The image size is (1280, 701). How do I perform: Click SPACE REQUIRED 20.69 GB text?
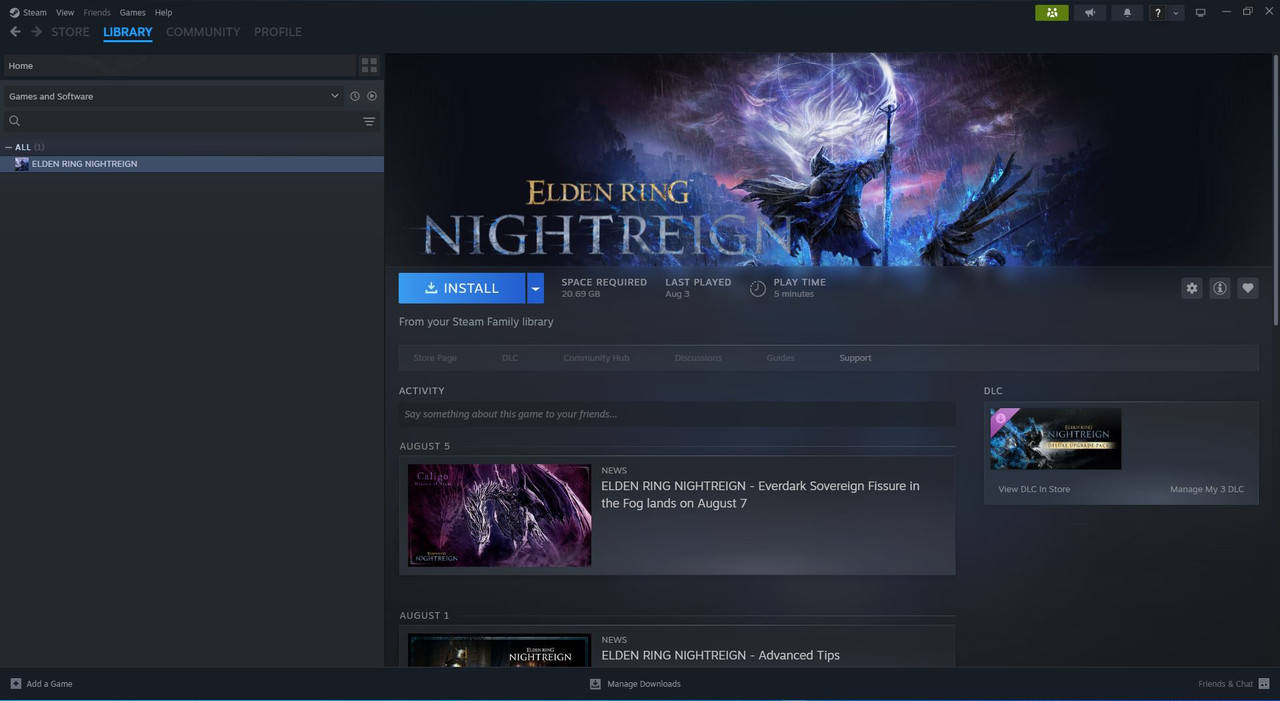pos(603,288)
